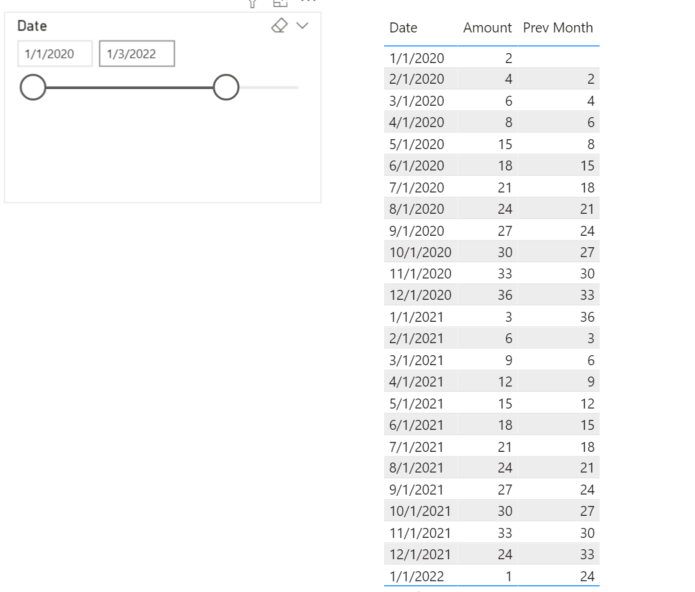Click the start date field showing 1/1/2020

click(55, 54)
